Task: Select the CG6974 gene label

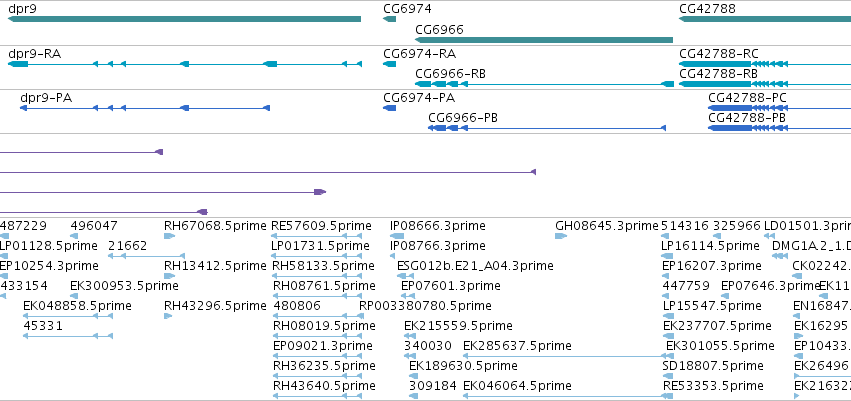Action: 407,9
